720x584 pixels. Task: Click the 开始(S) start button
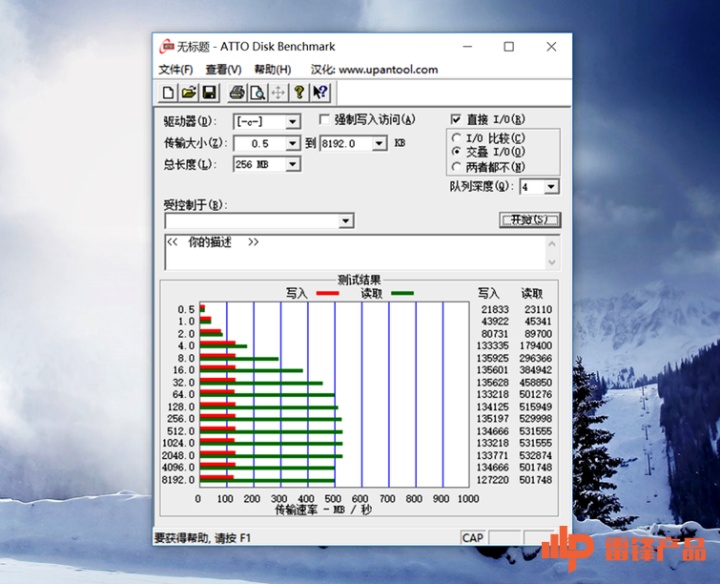click(530, 220)
